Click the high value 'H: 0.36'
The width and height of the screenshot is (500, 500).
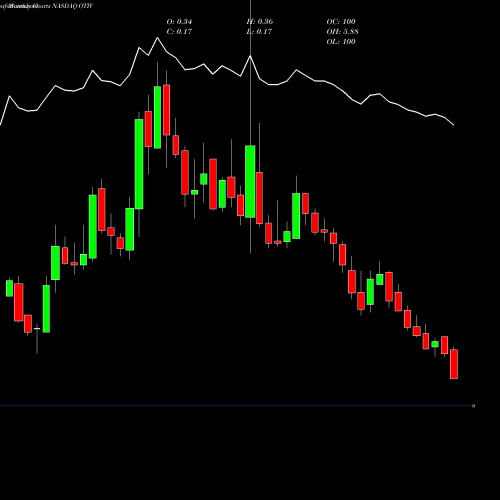coord(260,22)
